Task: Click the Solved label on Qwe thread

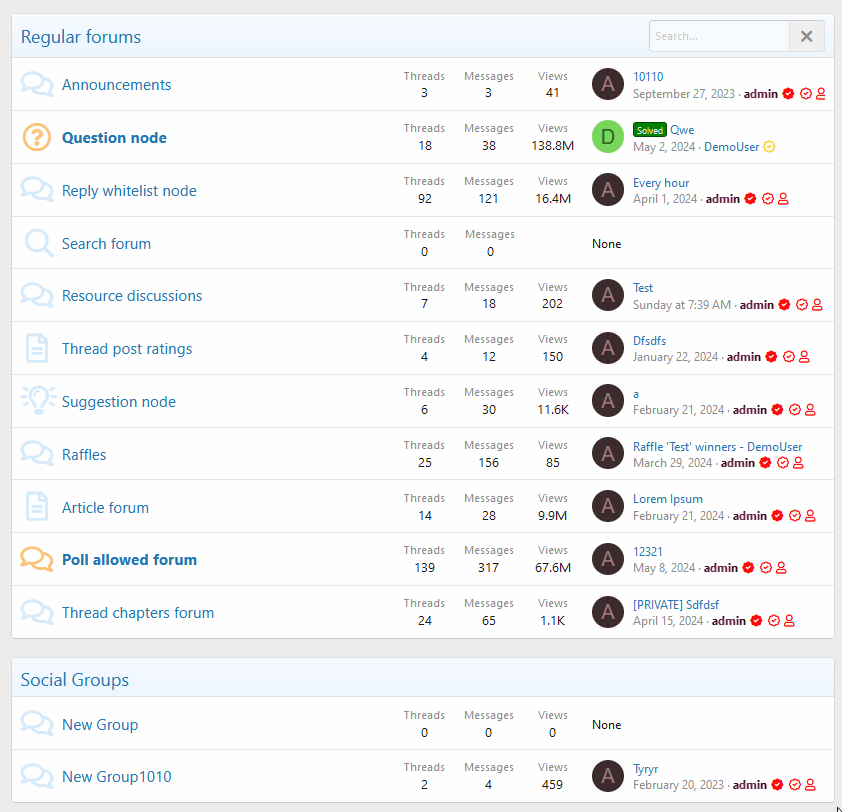Action: [x=649, y=130]
